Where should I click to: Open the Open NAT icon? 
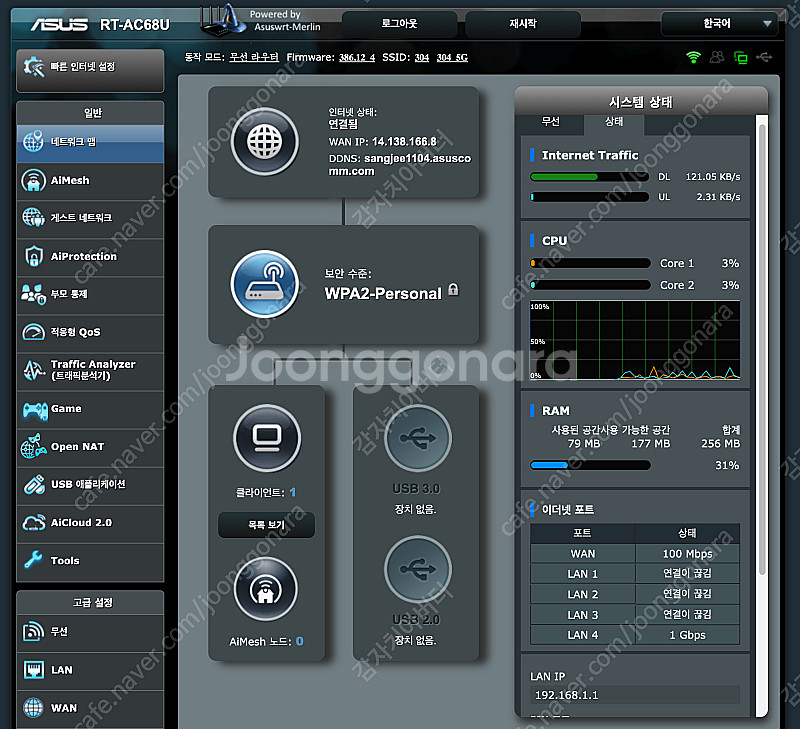pyautogui.click(x=33, y=446)
